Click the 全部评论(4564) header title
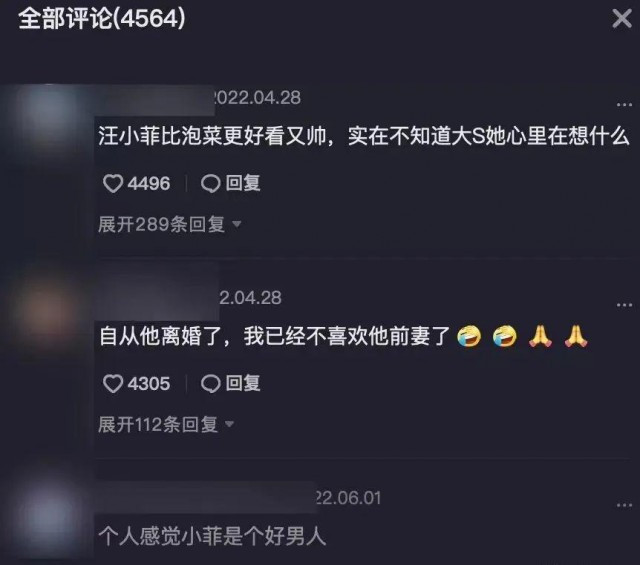 (x=102, y=18)
